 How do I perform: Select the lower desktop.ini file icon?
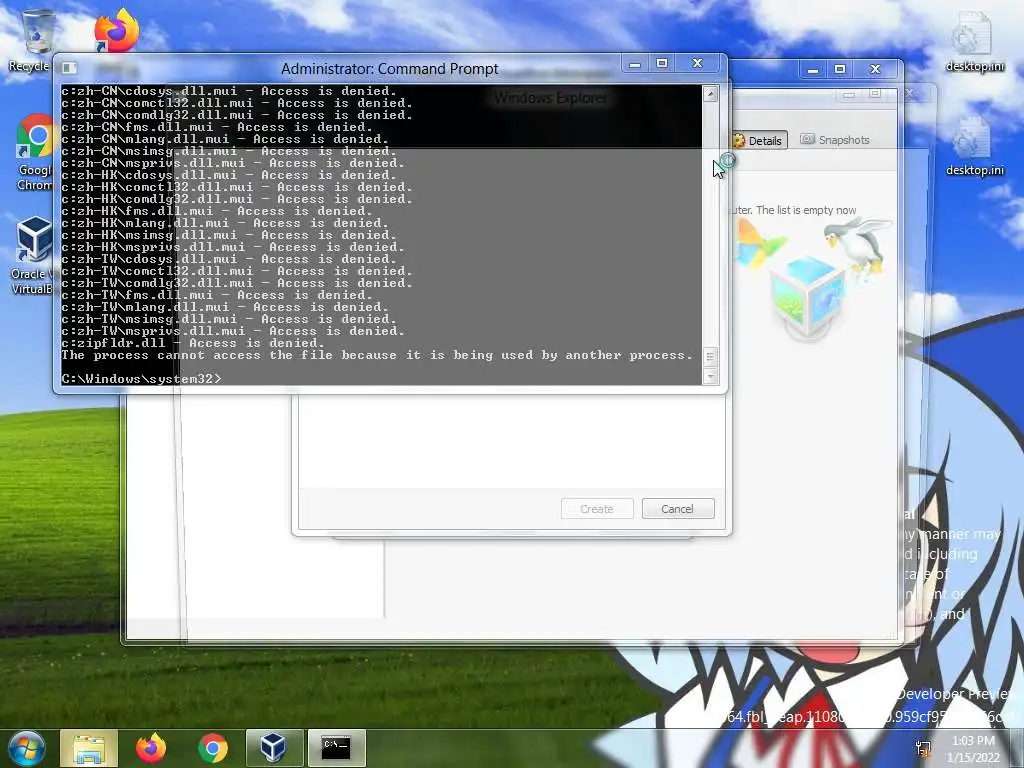974,146
